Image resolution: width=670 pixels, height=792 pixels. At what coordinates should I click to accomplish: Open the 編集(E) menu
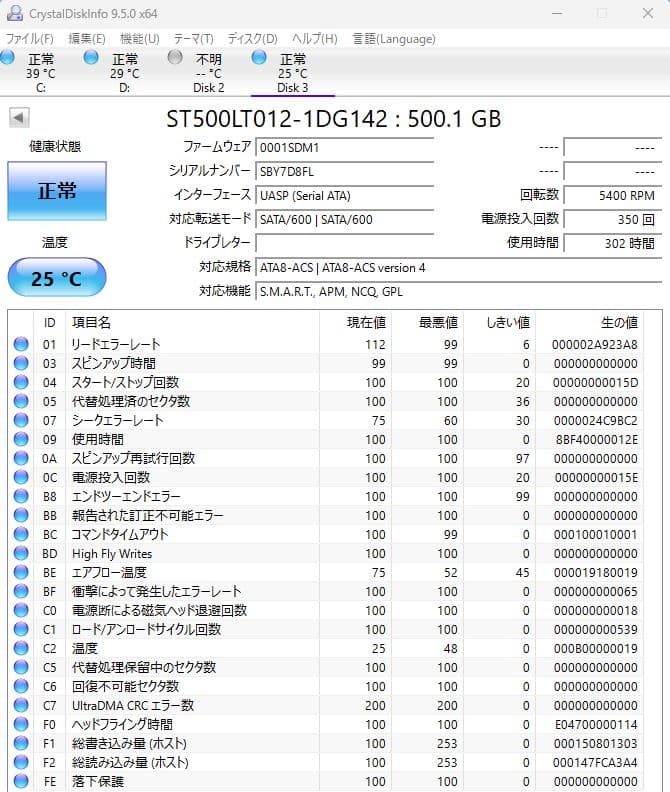[86, 39]
